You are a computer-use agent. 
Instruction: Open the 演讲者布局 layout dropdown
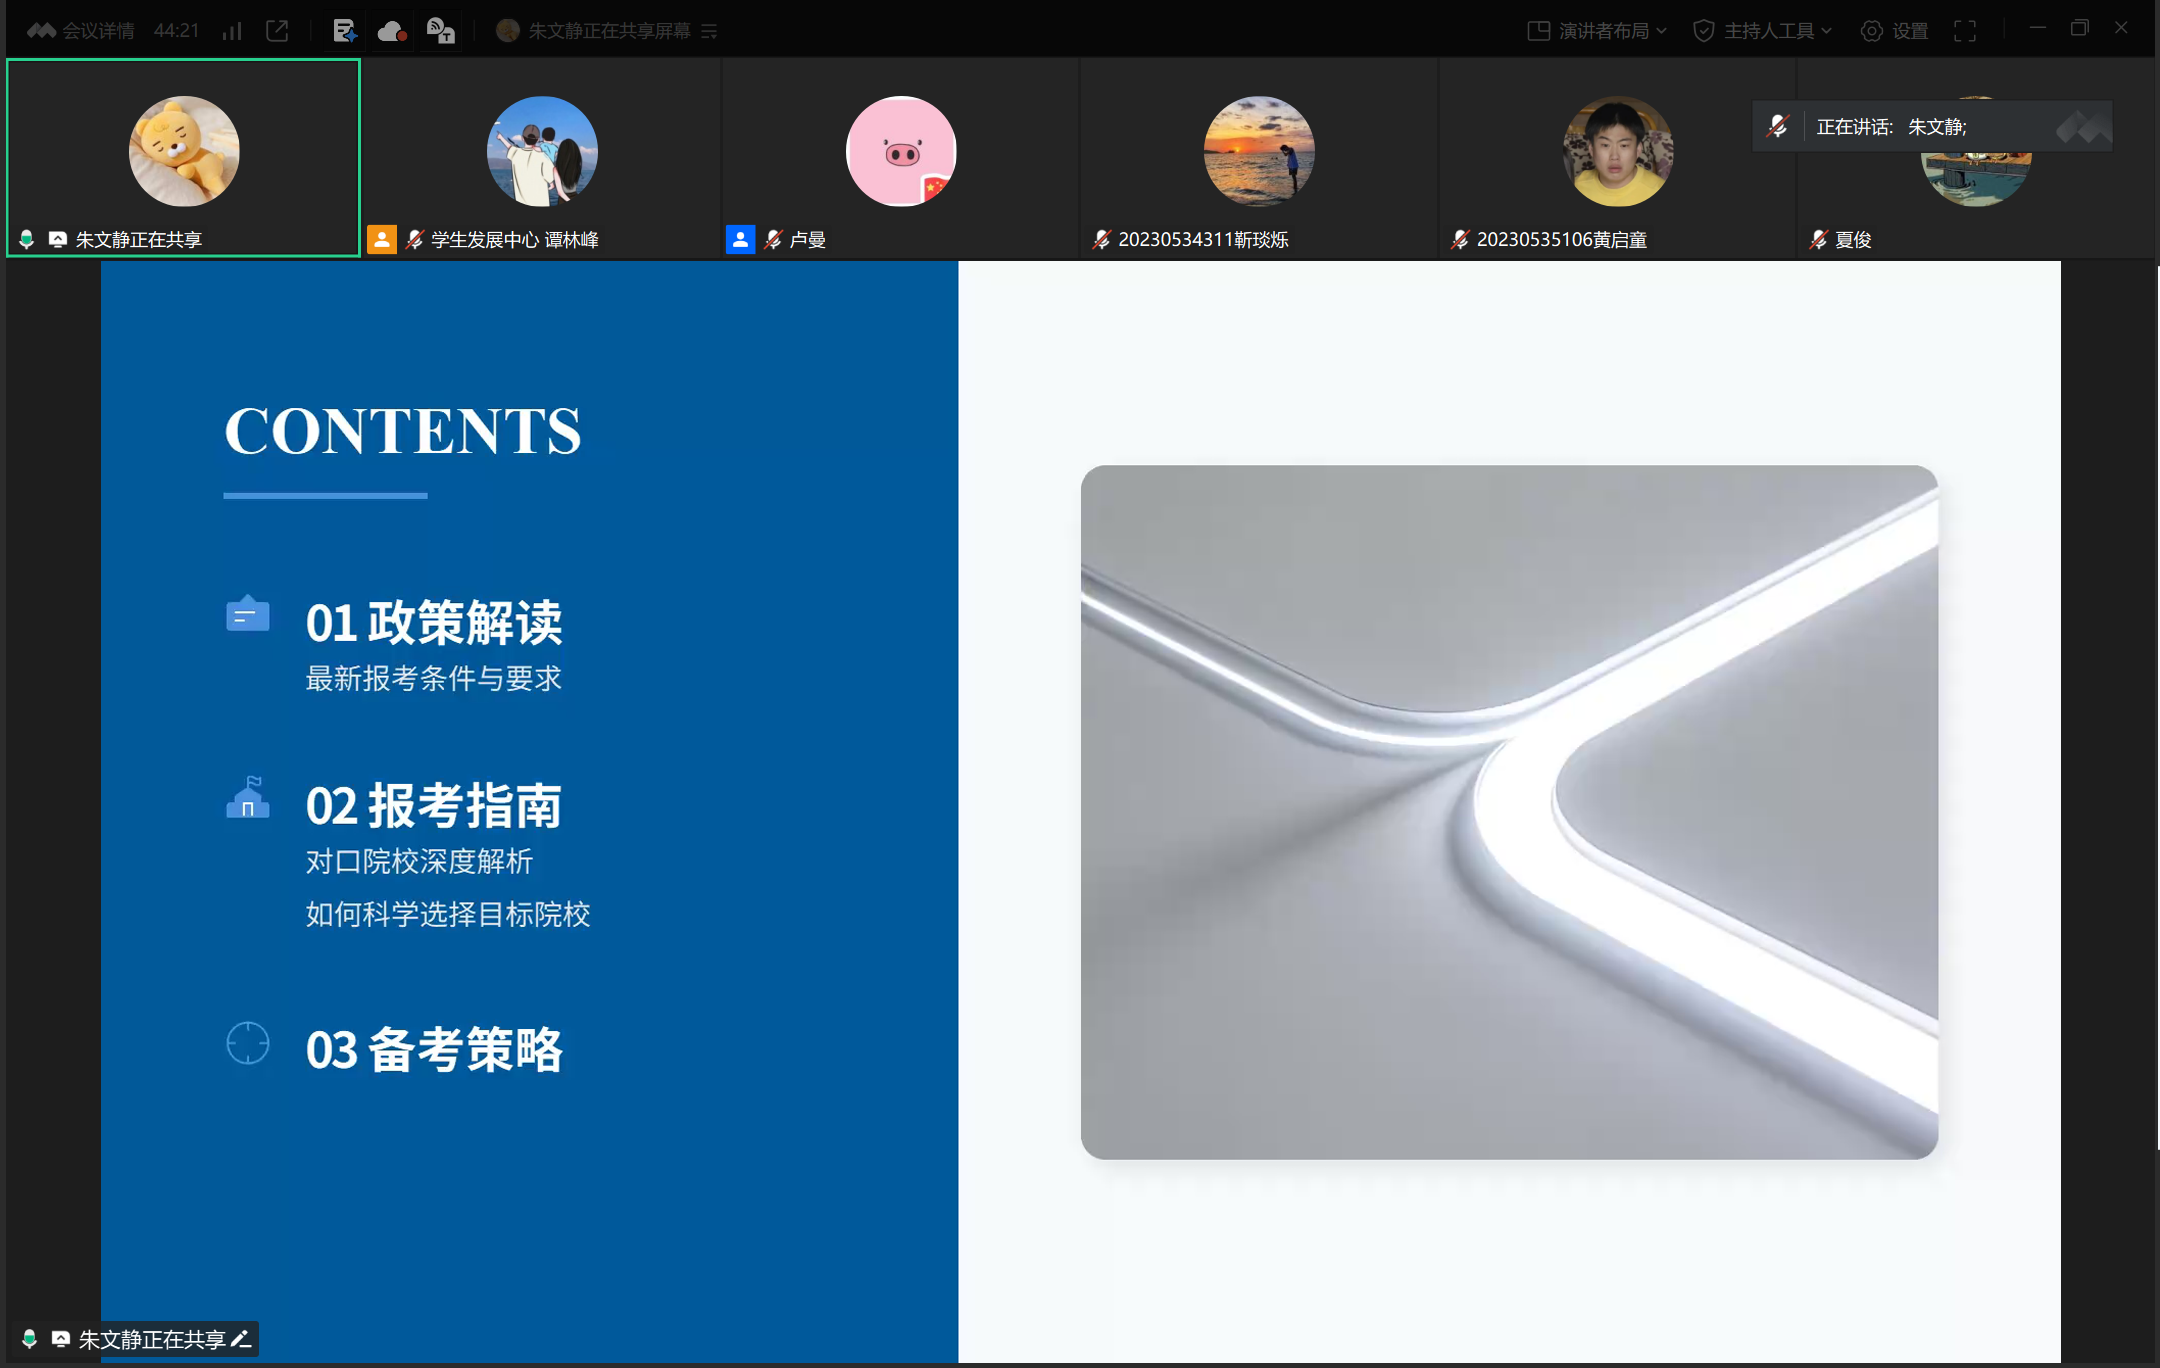click(x=1597, y=31)
